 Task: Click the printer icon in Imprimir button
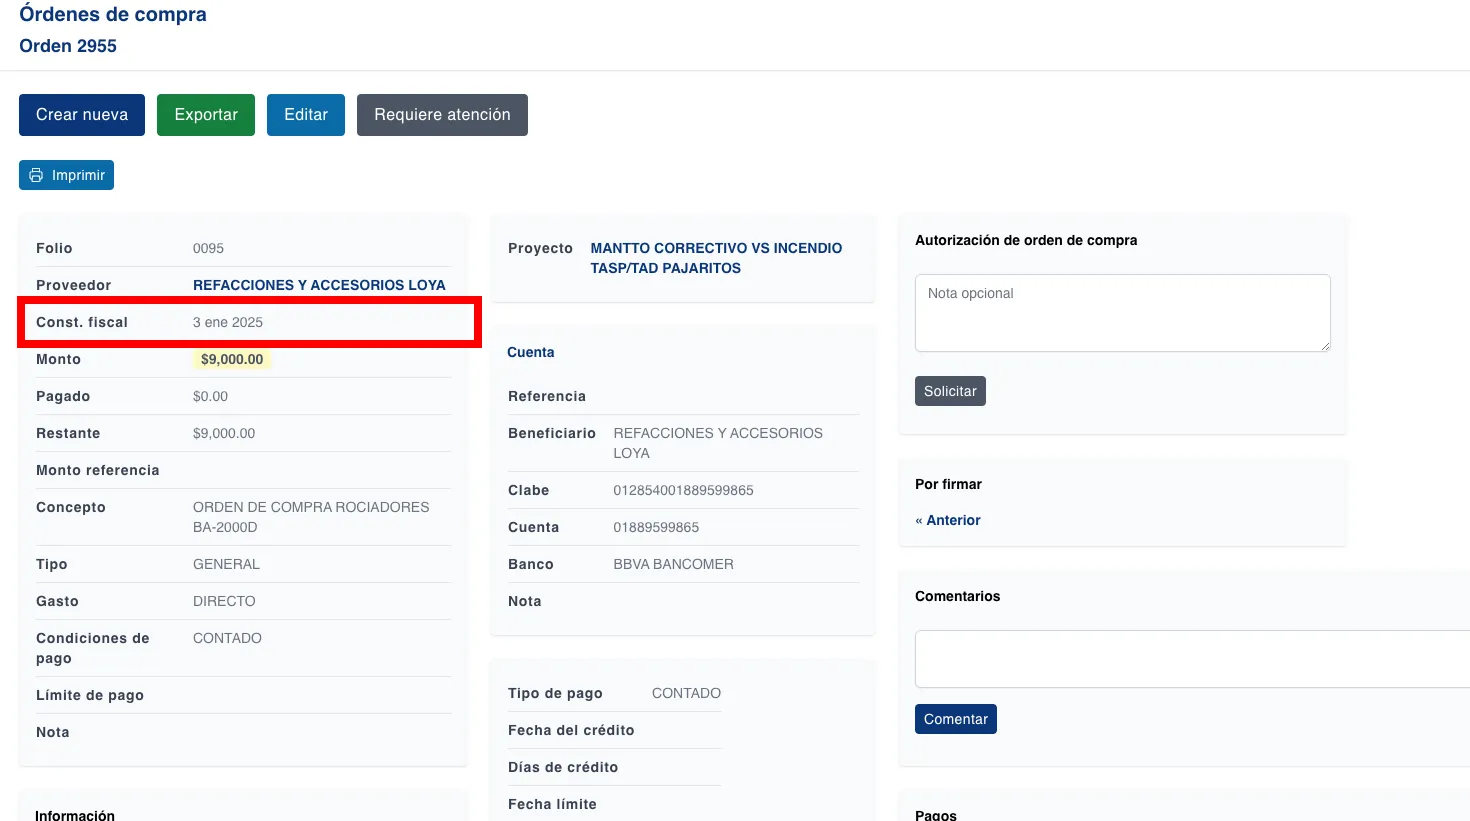coord(36,175)
